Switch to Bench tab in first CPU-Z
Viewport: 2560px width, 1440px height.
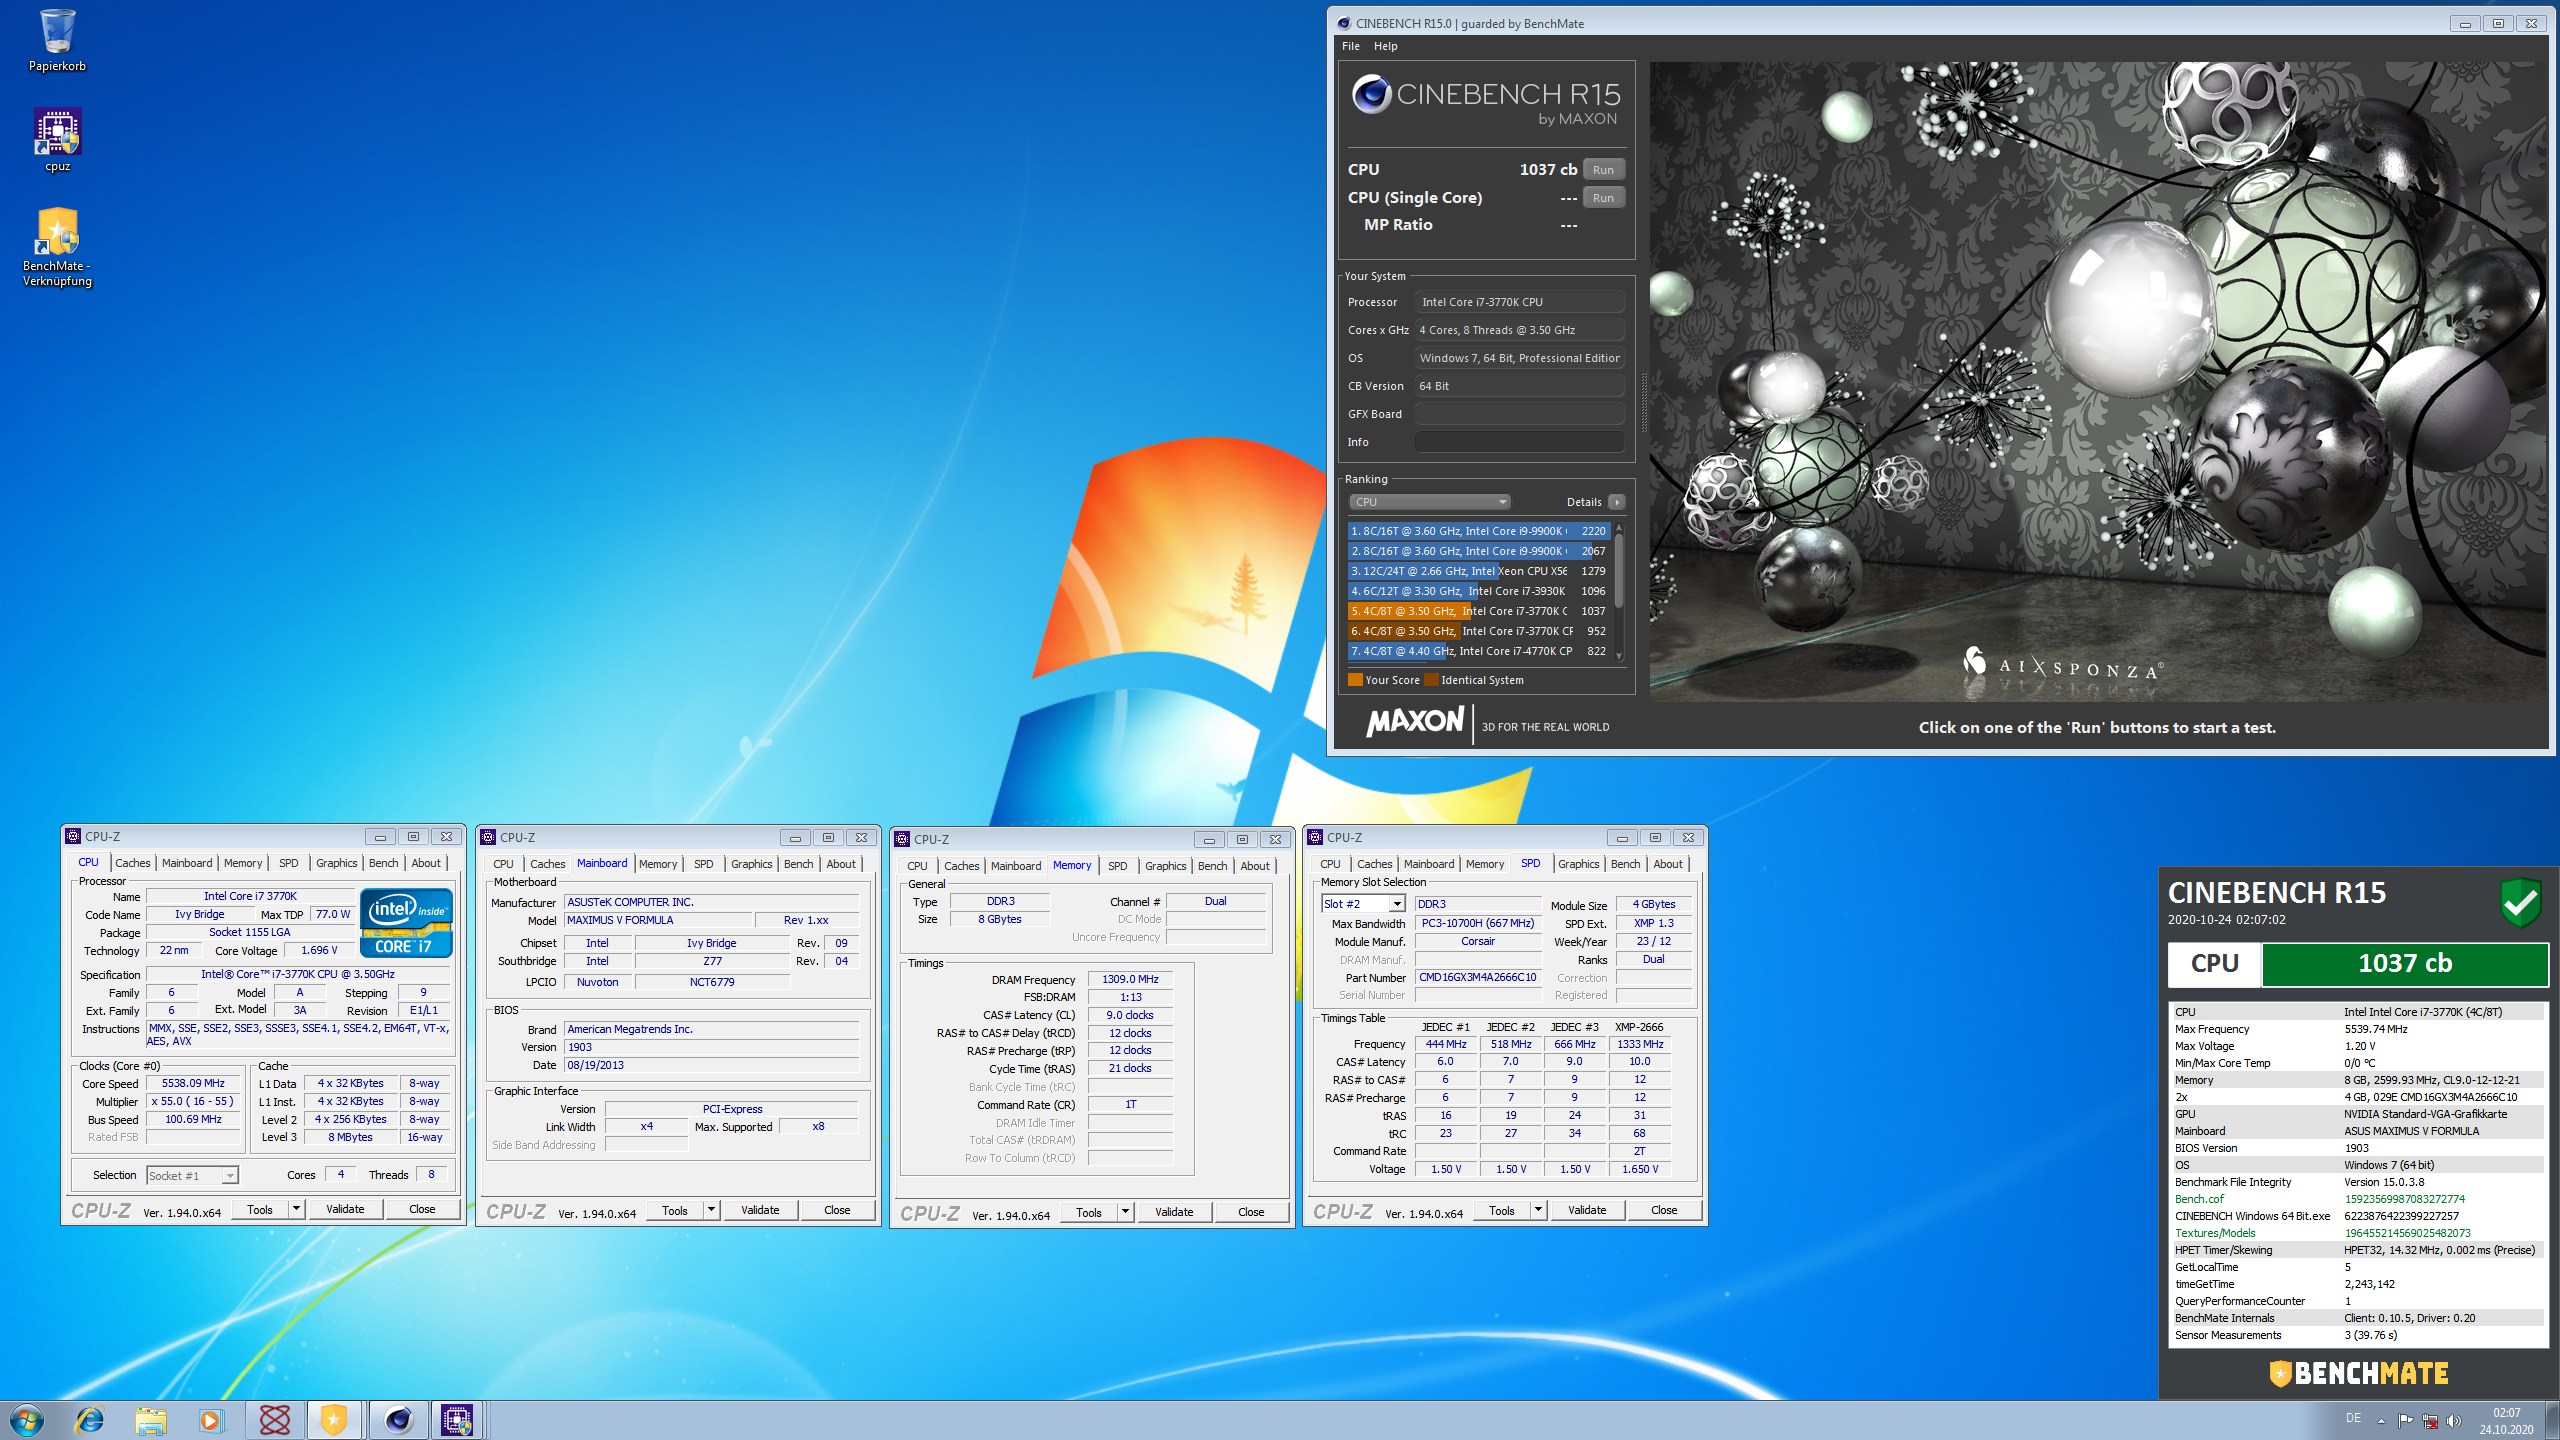point(384,863)
